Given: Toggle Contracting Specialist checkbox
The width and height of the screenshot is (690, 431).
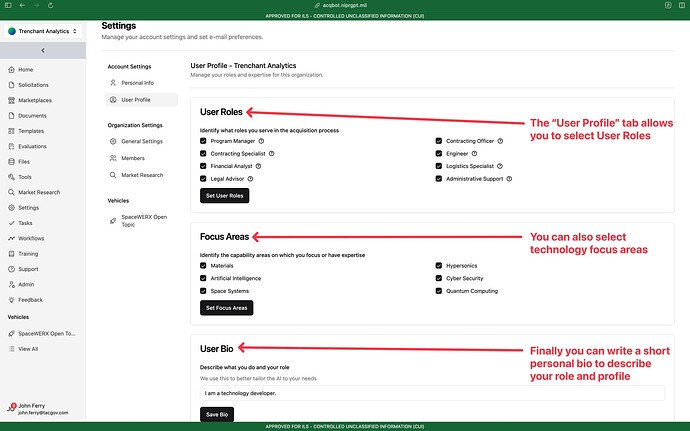Looking at the screenshot, I should [203, 154].
